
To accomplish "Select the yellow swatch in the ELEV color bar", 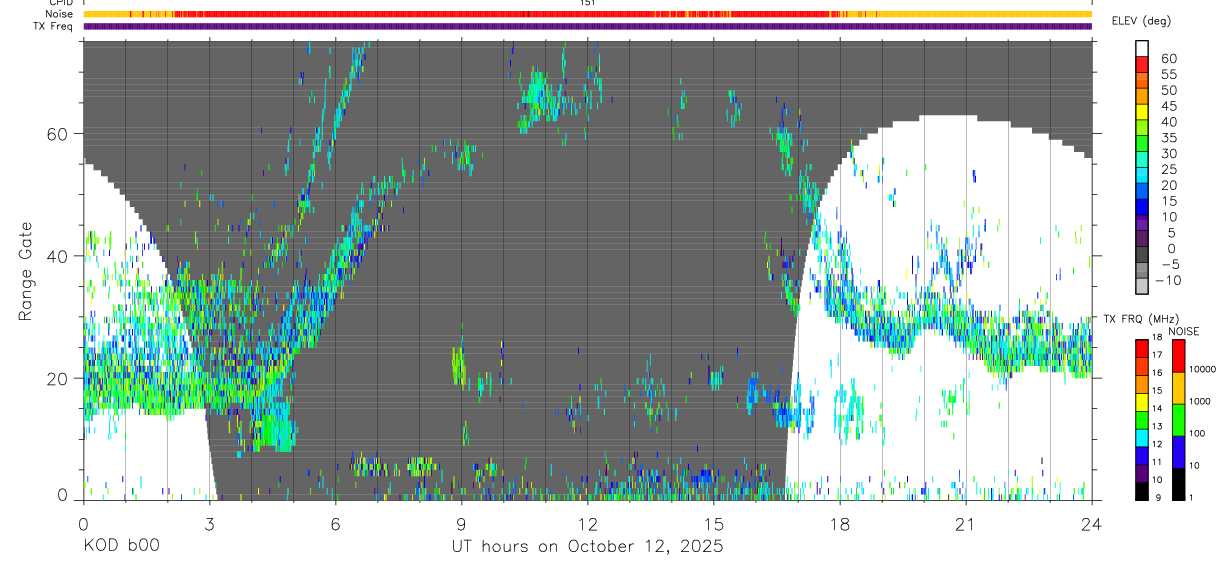I will tap(1143, 112).
